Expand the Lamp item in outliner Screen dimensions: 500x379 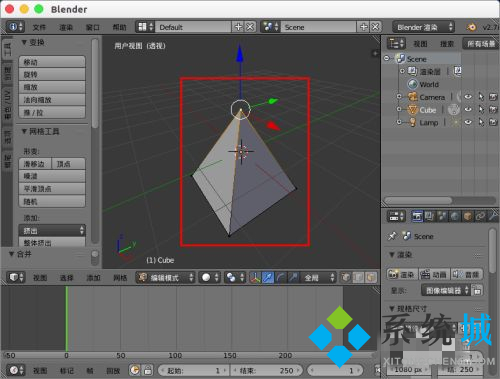399,122
